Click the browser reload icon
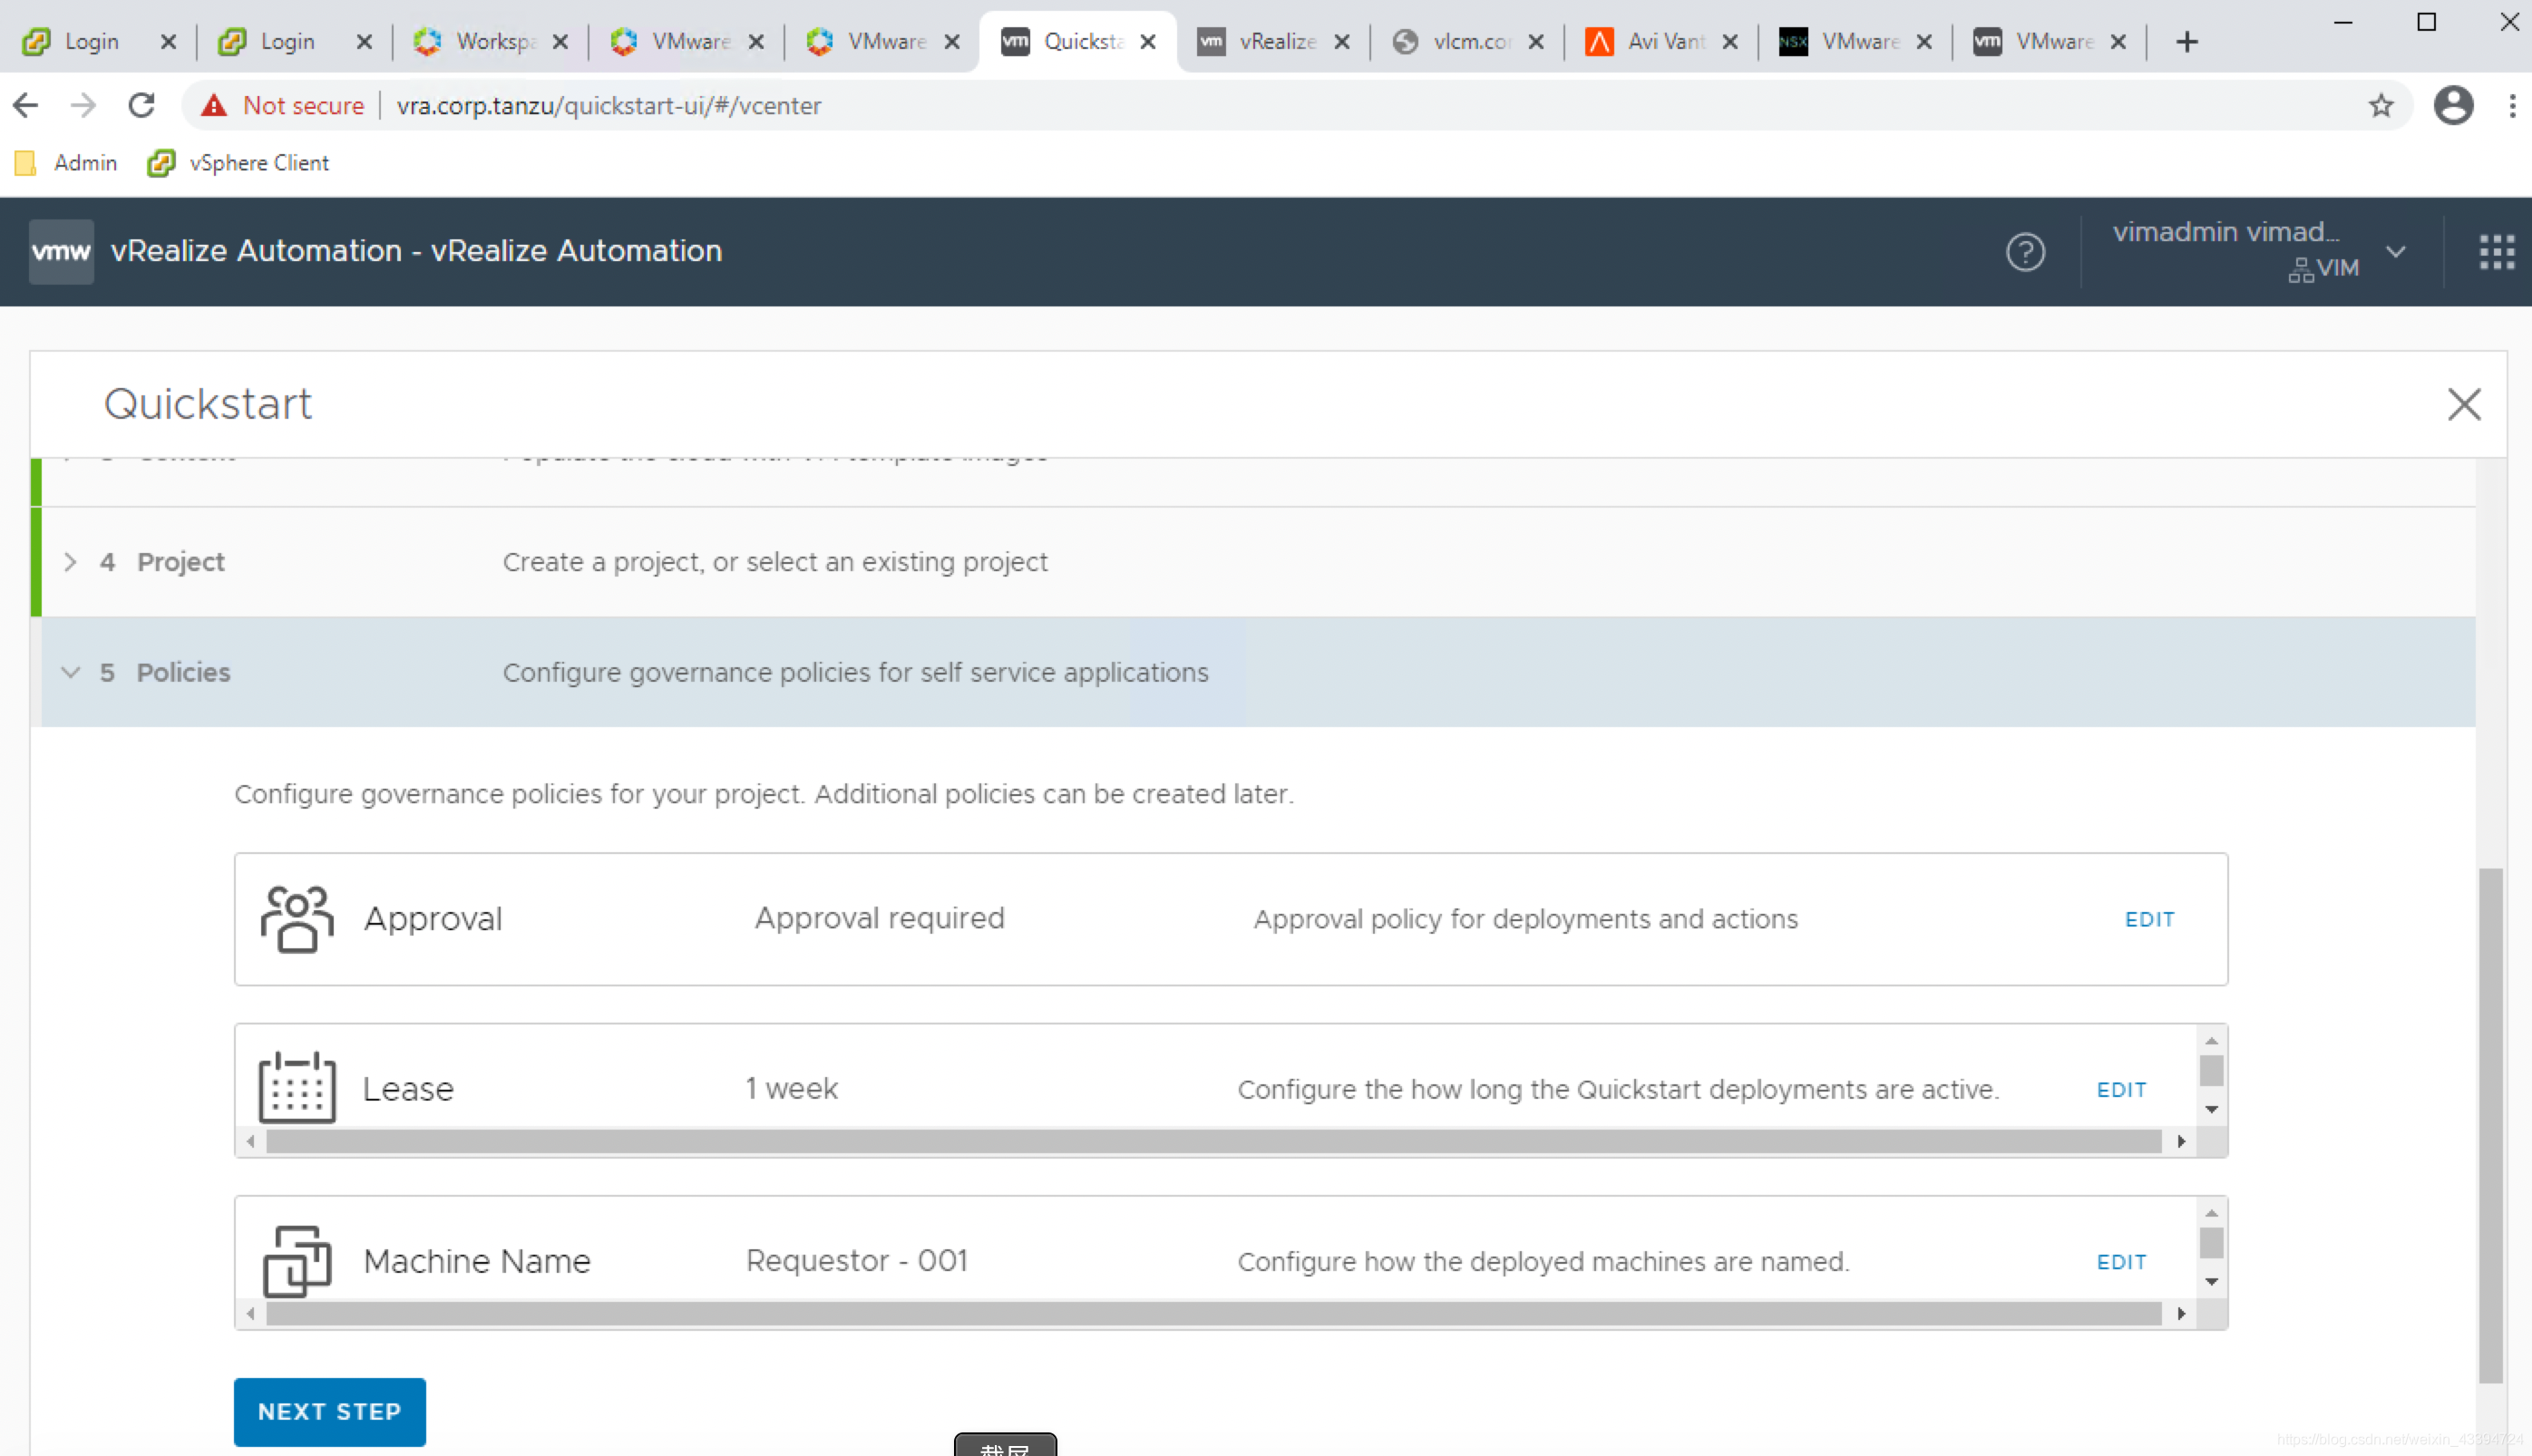 click(x=142, y=106)
